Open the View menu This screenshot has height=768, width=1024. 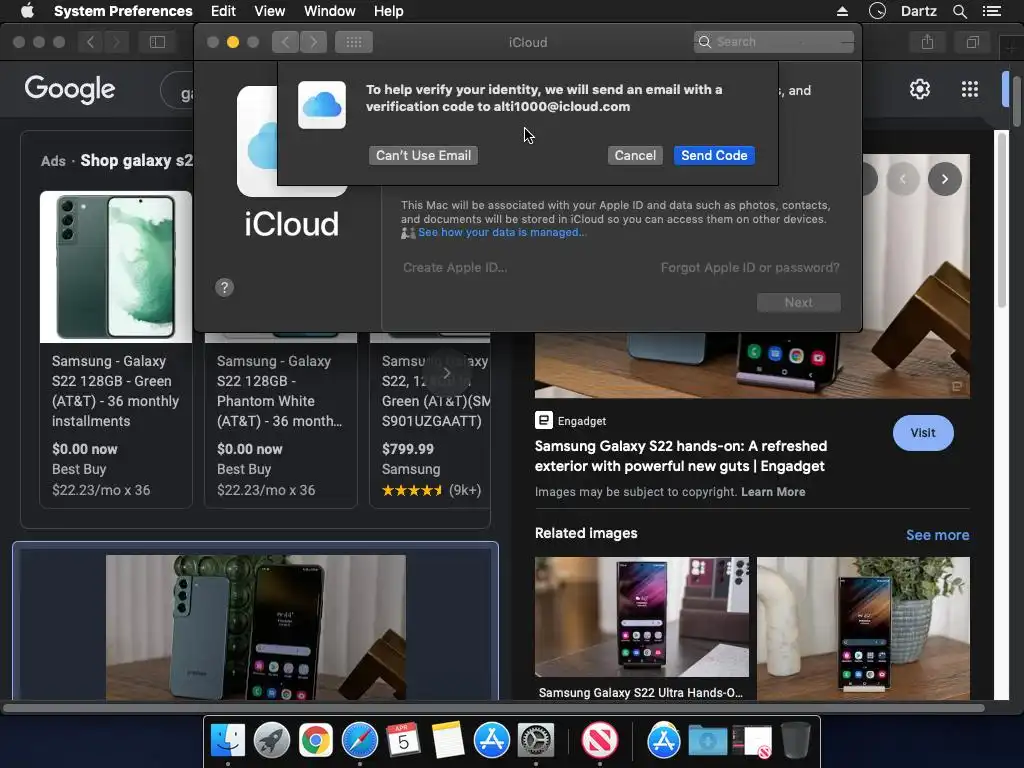pyautogui.click(x=270, y=11)
